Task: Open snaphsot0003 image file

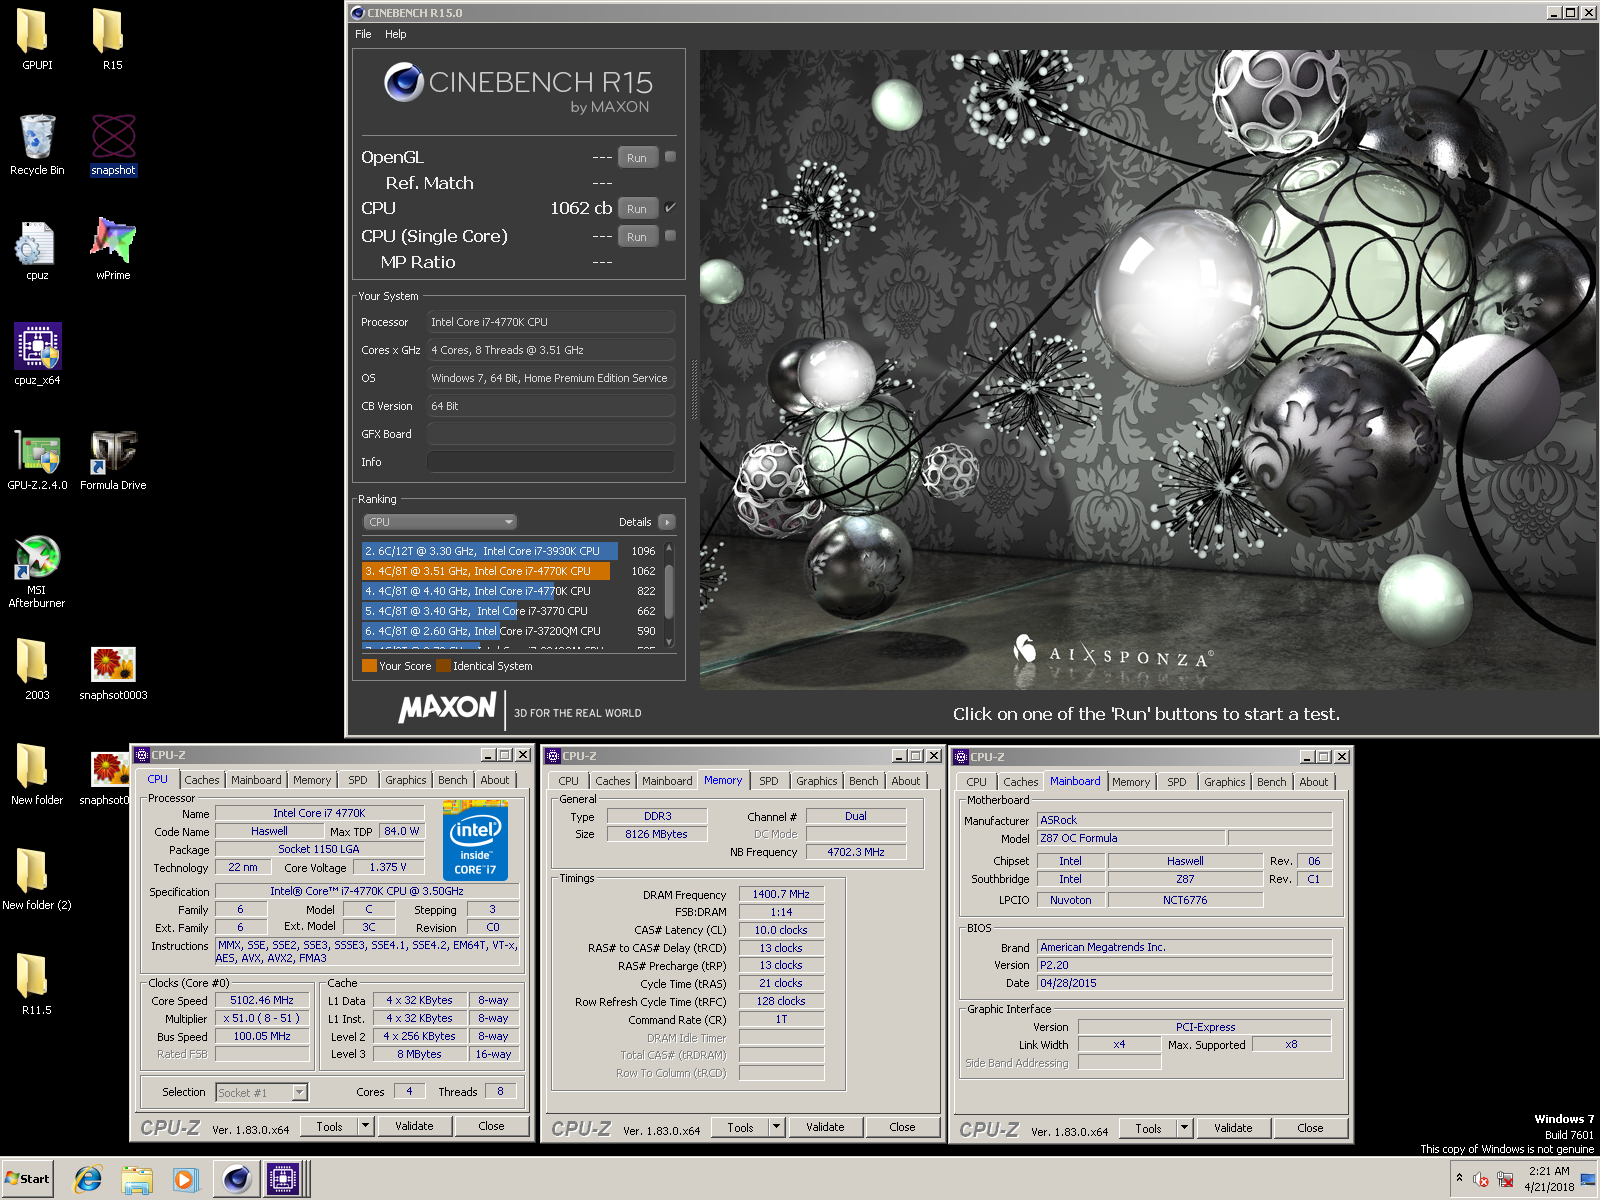Action: tap(113, 672)
